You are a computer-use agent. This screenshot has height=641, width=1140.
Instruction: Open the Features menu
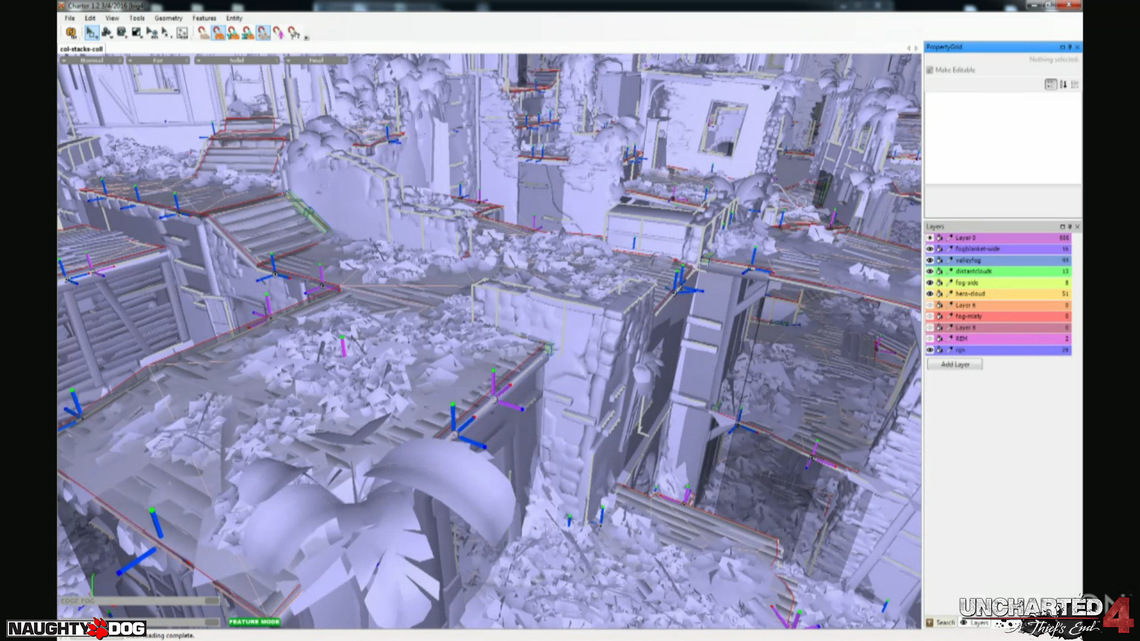tap(204, 18)
